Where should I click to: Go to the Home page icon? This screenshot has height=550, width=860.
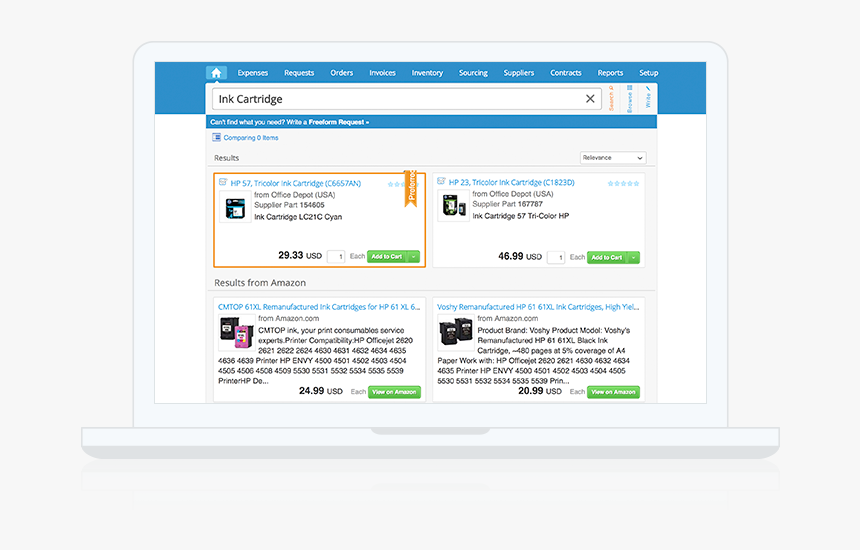[216, 72]
